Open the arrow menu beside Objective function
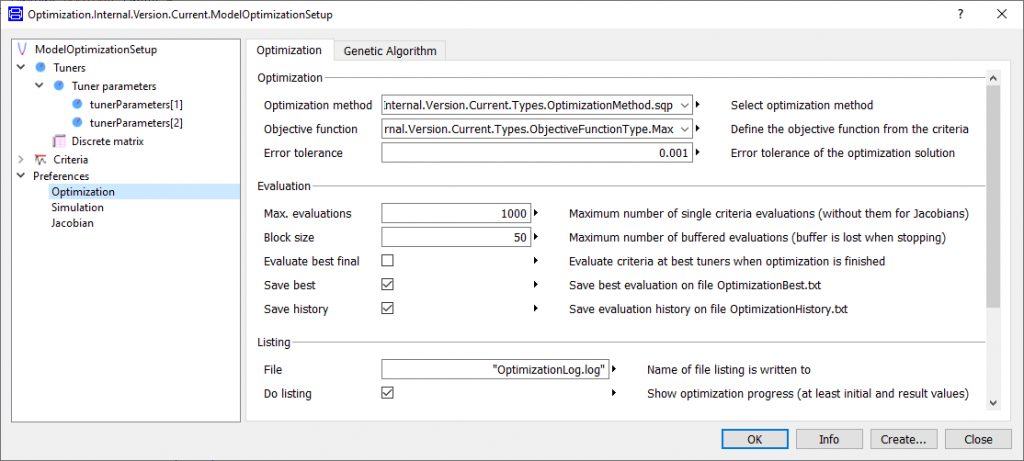This screenshot has height=461, width=1024. tap(698, 129)
